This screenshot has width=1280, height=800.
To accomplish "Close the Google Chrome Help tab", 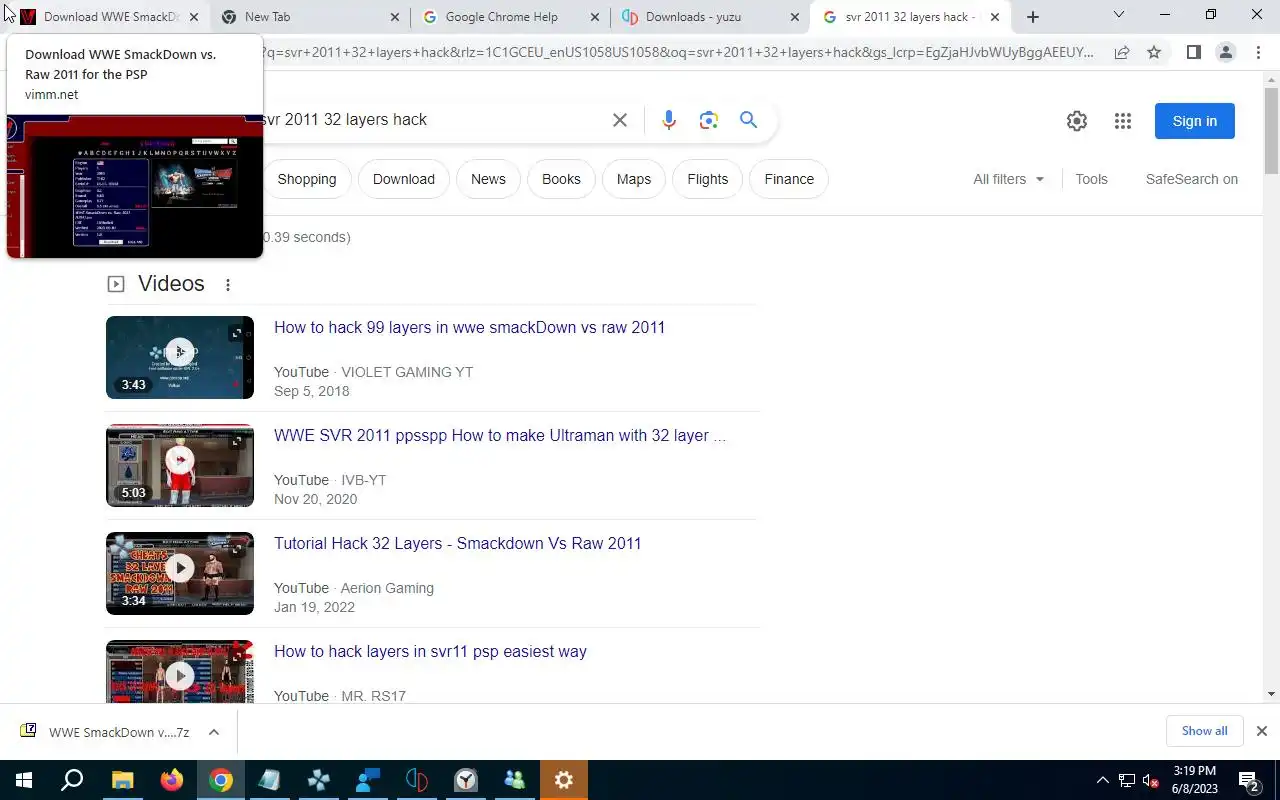I will (x=594, y=17).
